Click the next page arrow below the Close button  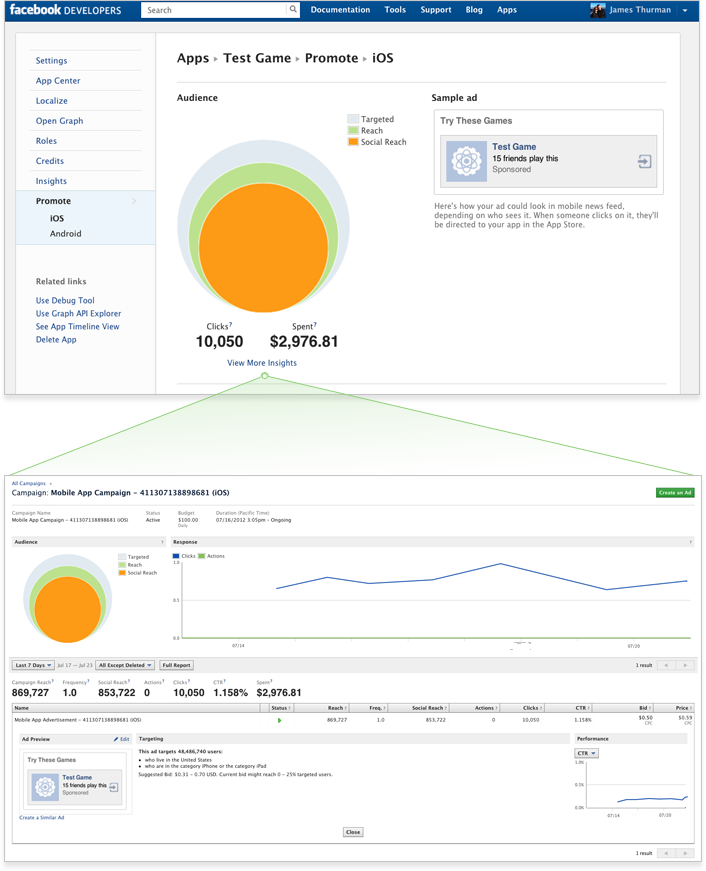point(685,853)
